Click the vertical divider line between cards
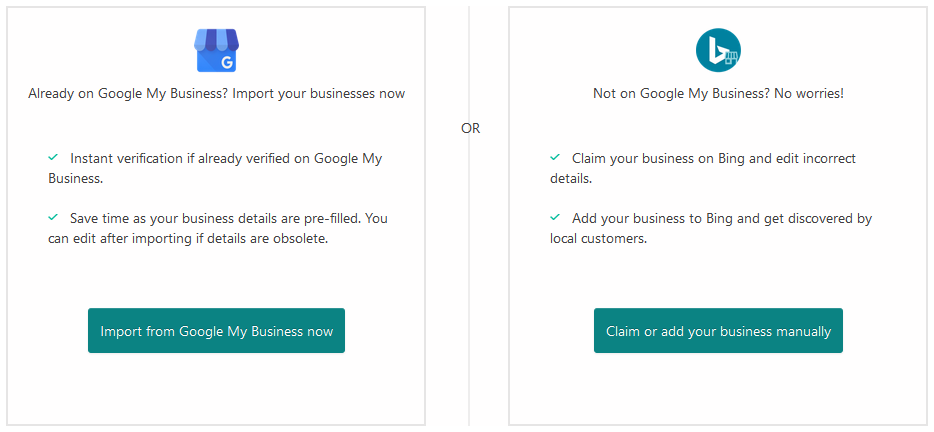934x432 pixels. [x=469, y=268]
